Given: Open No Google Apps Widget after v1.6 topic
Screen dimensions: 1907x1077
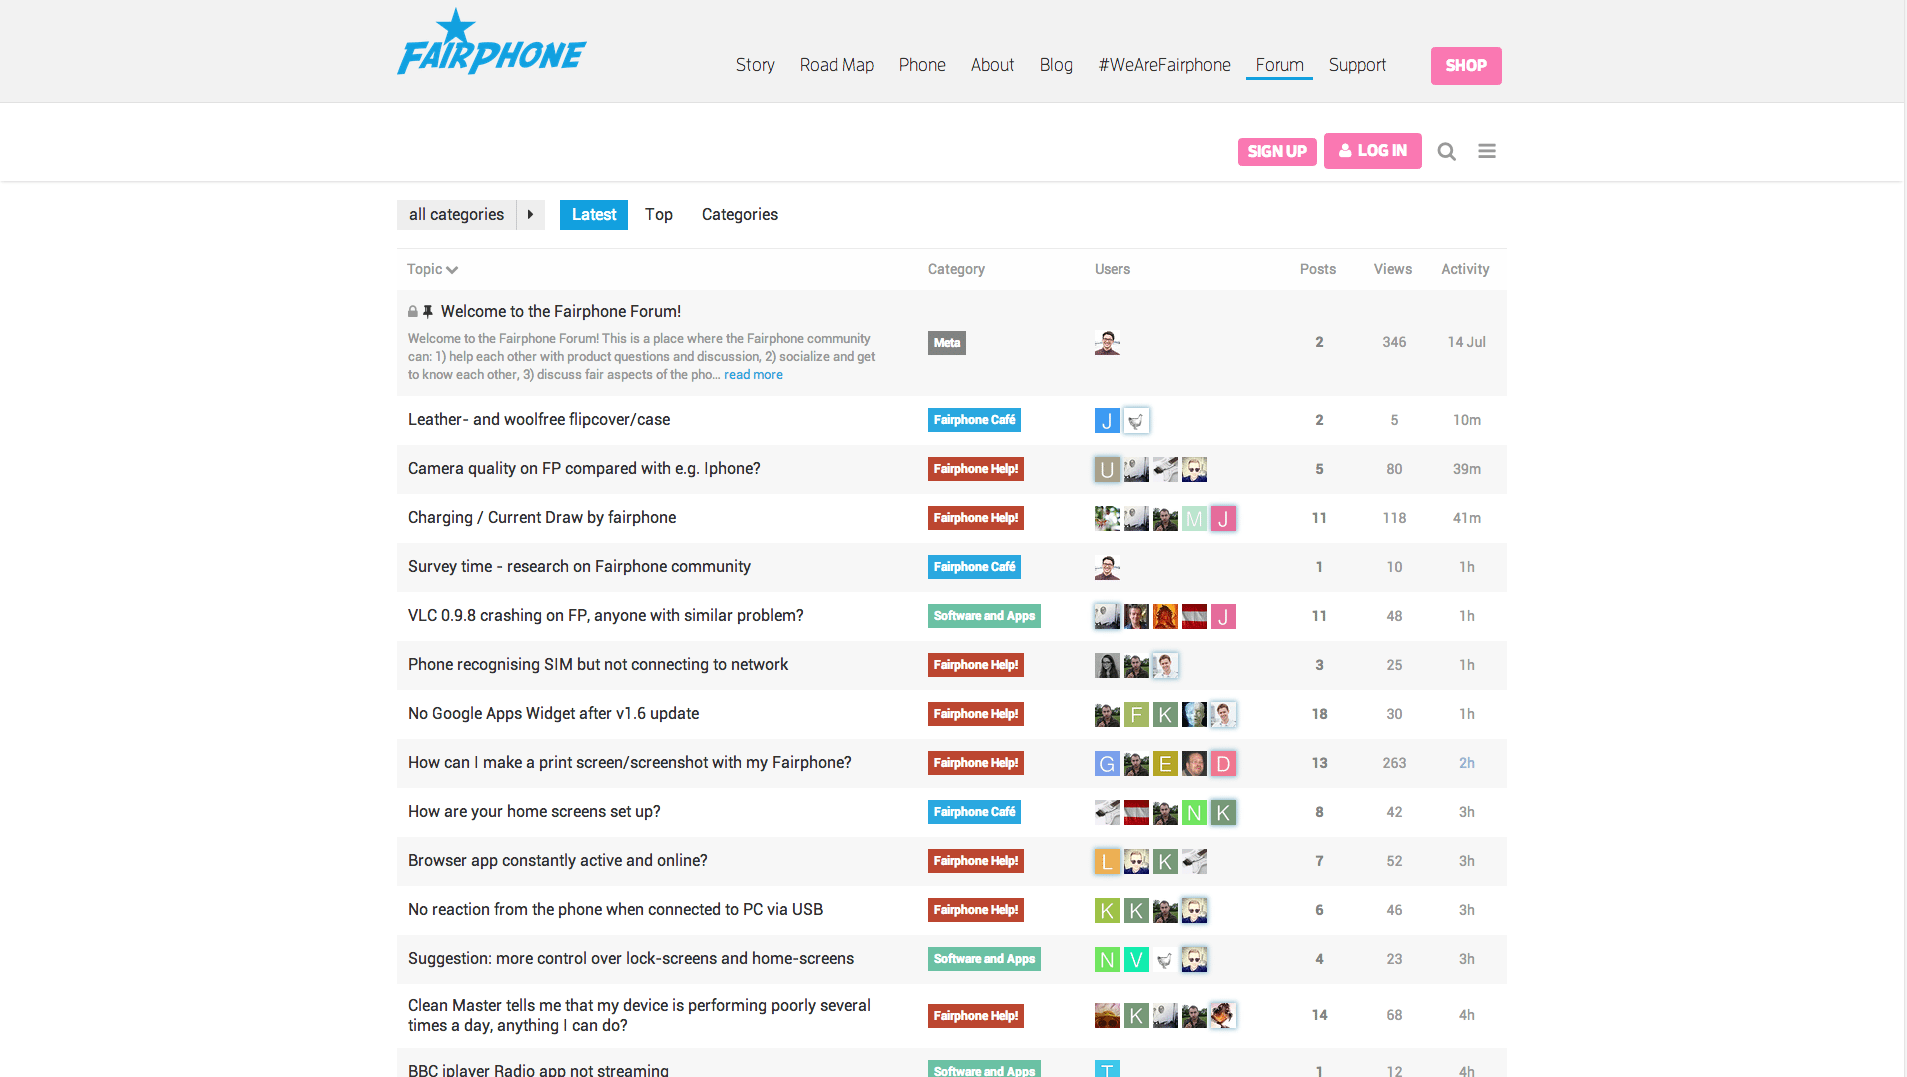Looking at the screenshot, I should (554, 714).
